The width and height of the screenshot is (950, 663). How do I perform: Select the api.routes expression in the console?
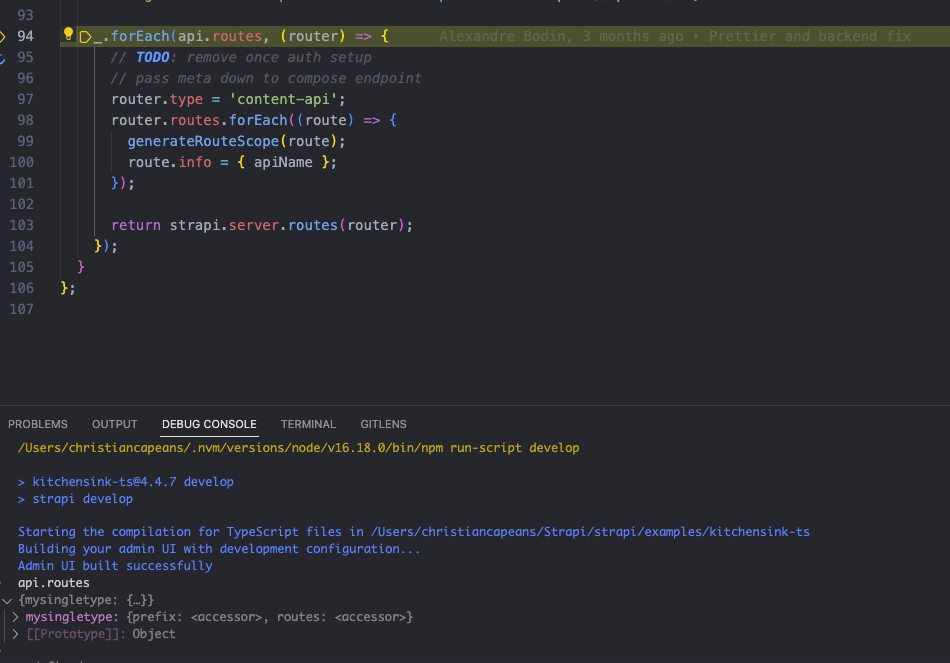click(x=53, y=582)
